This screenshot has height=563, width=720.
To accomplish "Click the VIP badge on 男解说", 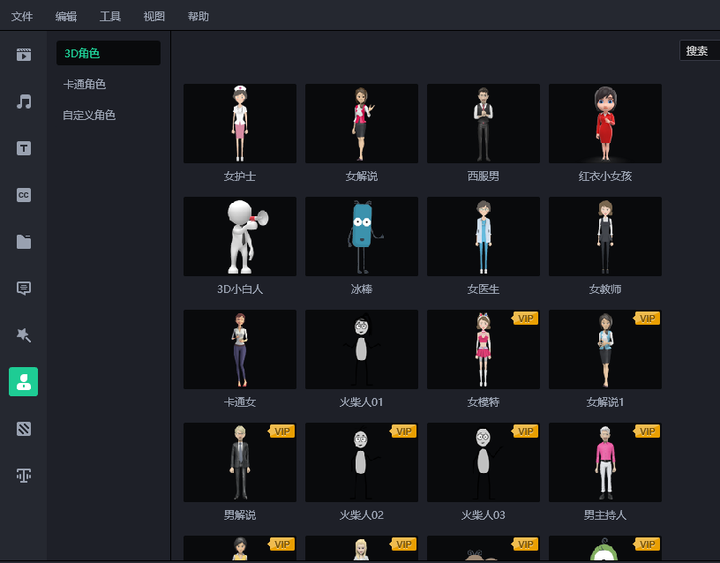I will [282, 431].
